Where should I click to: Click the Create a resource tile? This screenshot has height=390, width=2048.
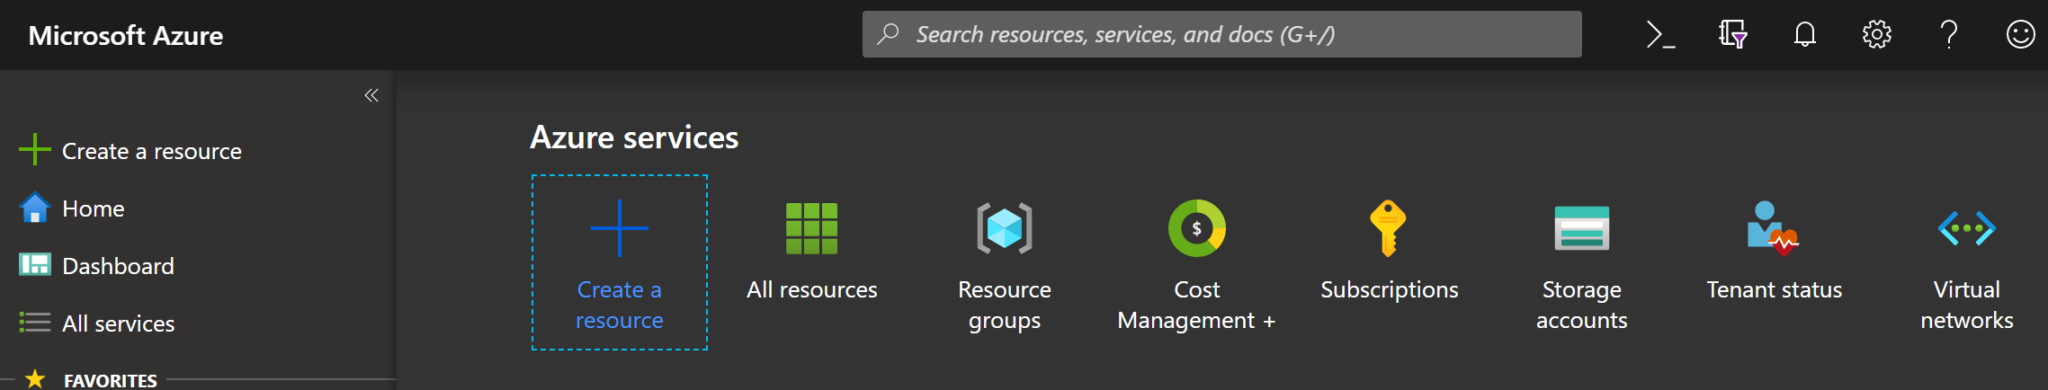[x=619, y=263]
